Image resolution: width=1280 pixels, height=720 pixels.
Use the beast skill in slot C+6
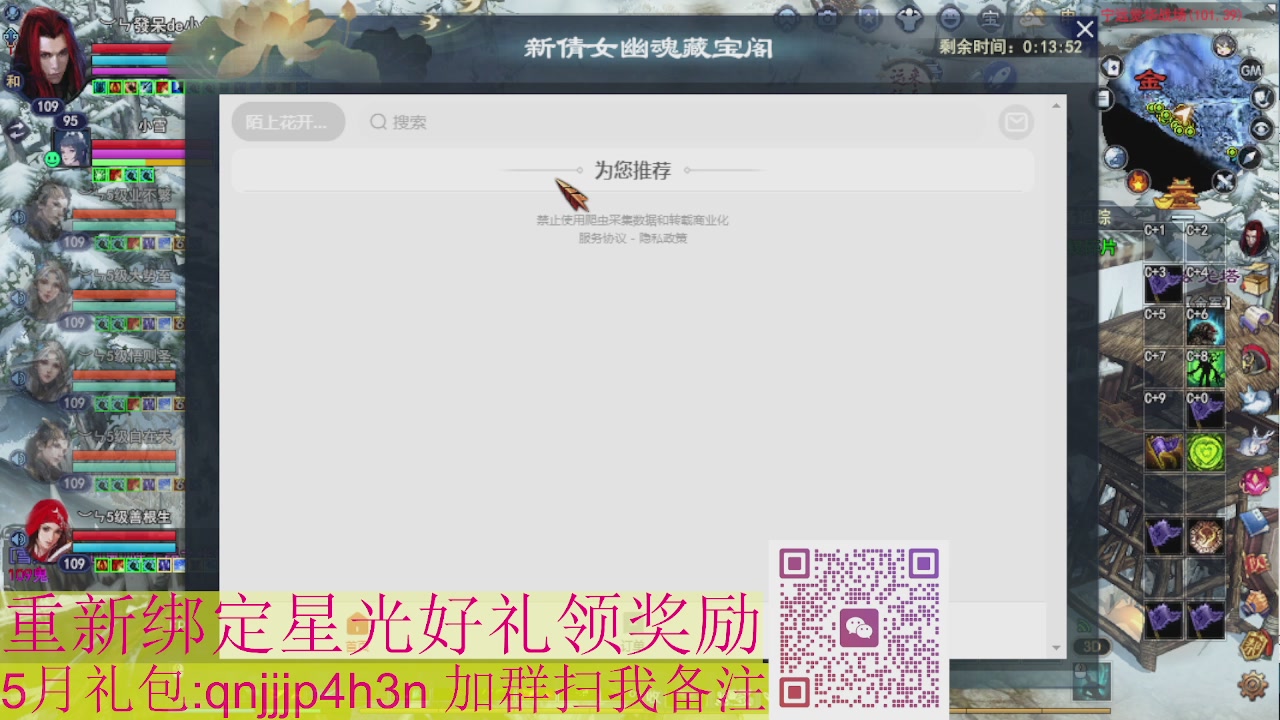point(1205,327)
